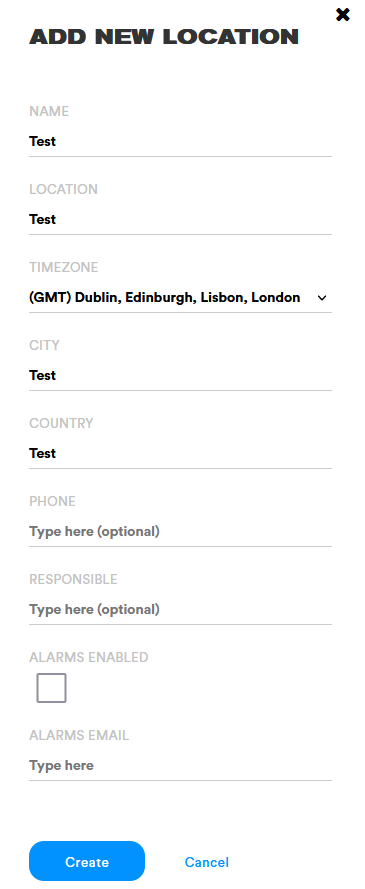
Task: Click the blue Create button
Action: coord(87,861)
